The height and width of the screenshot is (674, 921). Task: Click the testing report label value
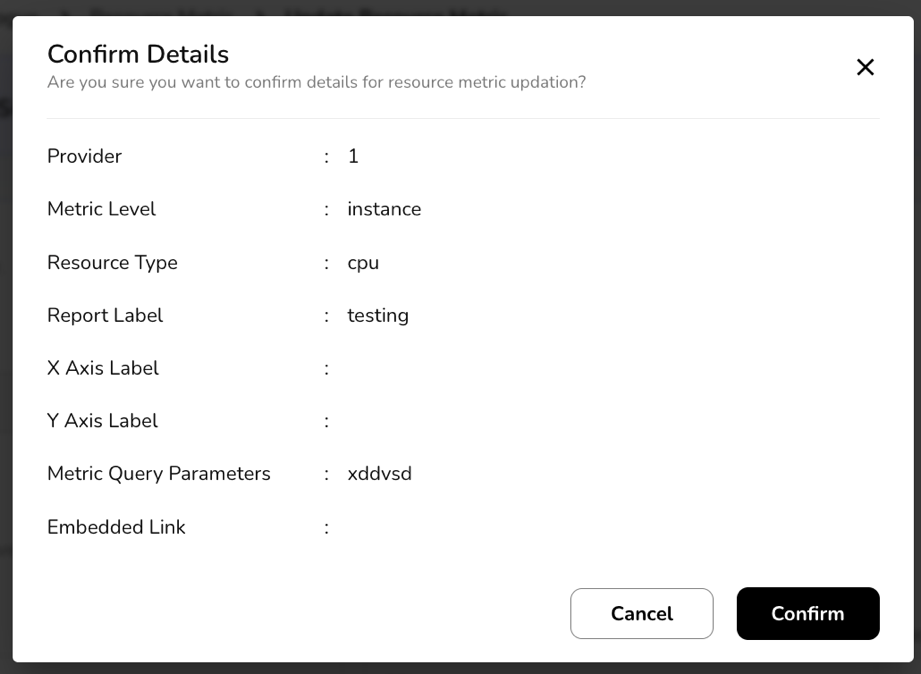click(x=378, y=315)
